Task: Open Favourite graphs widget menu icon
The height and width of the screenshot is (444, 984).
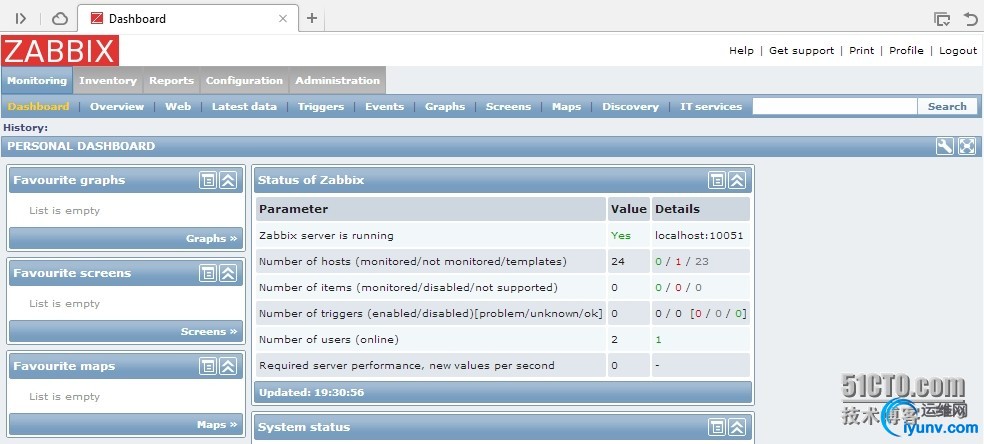Action: (x=208, y=181)
